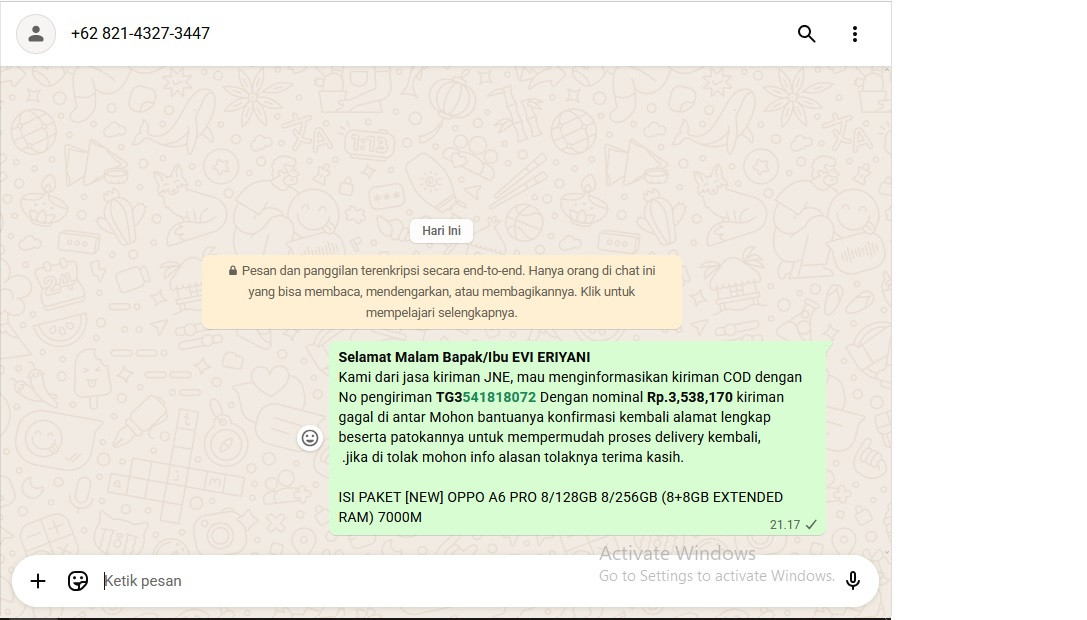Click the 21.17 message timestamp
Viewport: 1087px width, 620px height.
click(785, 525)
